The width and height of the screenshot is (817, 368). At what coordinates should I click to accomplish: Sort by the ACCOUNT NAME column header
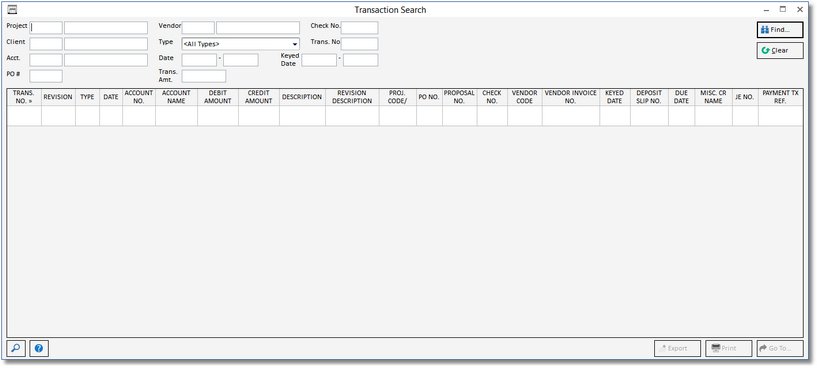(177, 97)
